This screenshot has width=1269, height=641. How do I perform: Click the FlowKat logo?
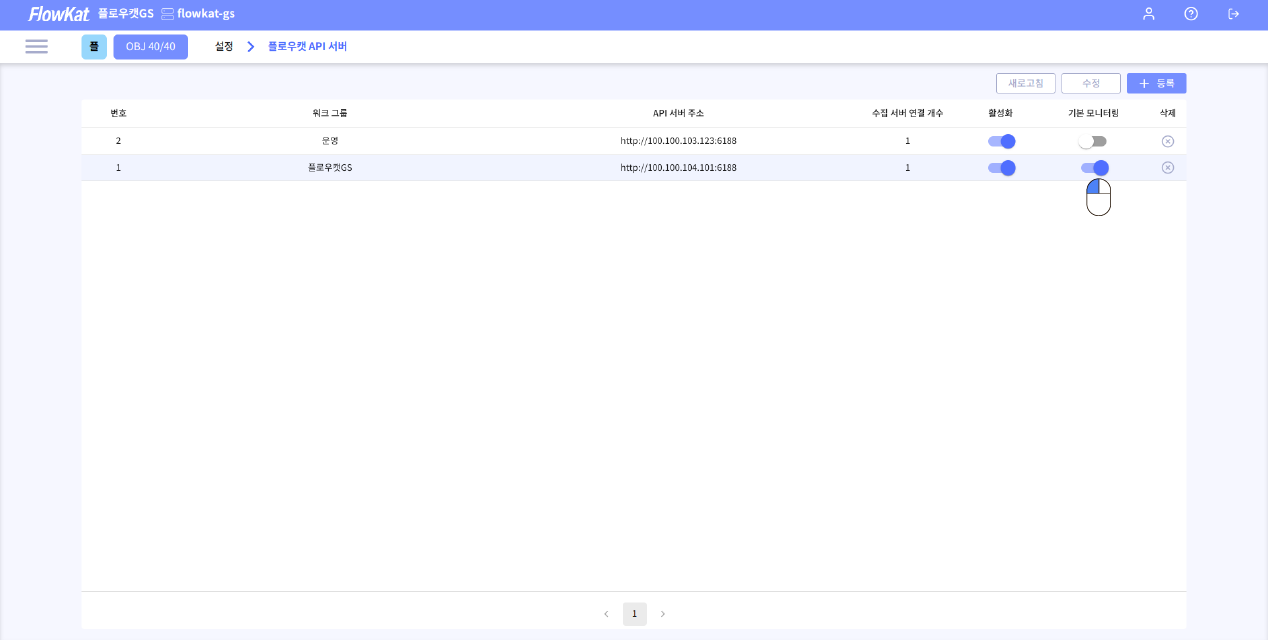pyautogui.click(x=59, y=14)
